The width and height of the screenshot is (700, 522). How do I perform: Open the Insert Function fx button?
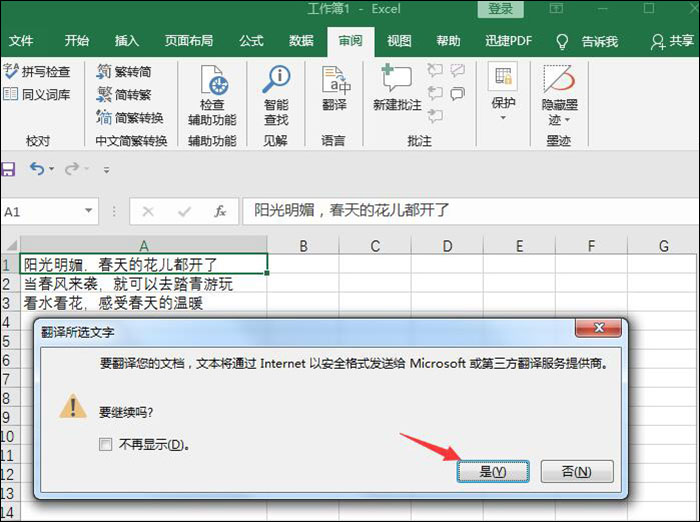(x=220, y=211)
